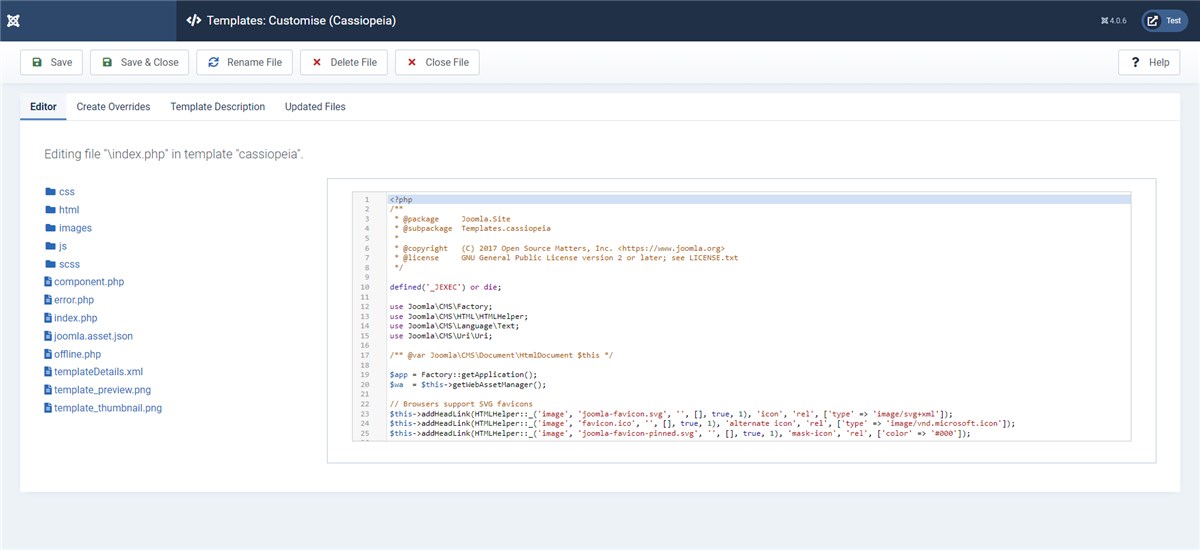Image resolution: width=1200 pixels, height=550 pixels.
Task: Switch to the Editor tab
Action: coord(43,107)
